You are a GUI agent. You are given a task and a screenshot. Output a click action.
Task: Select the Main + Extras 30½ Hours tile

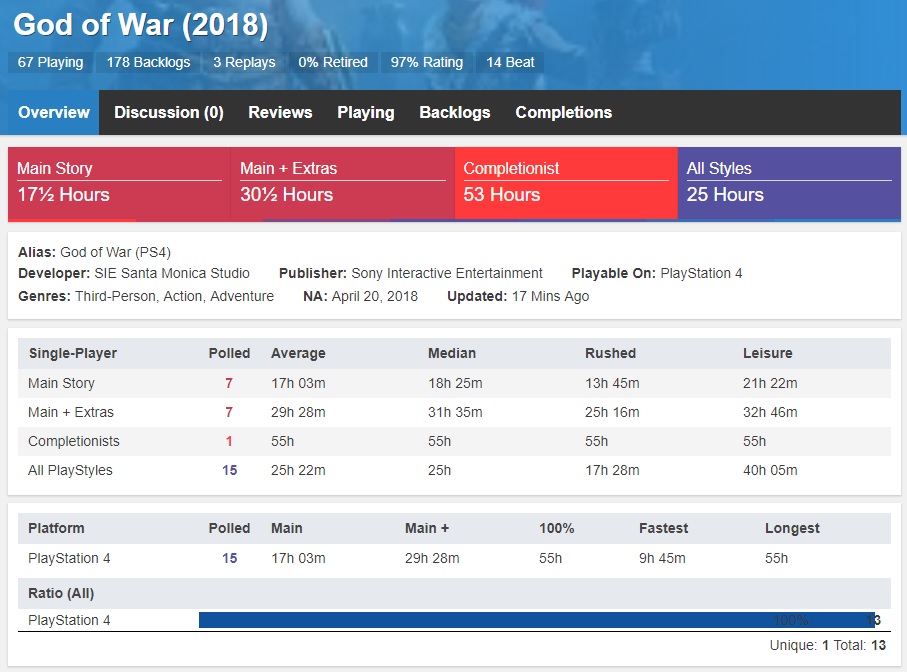(343, 184)
